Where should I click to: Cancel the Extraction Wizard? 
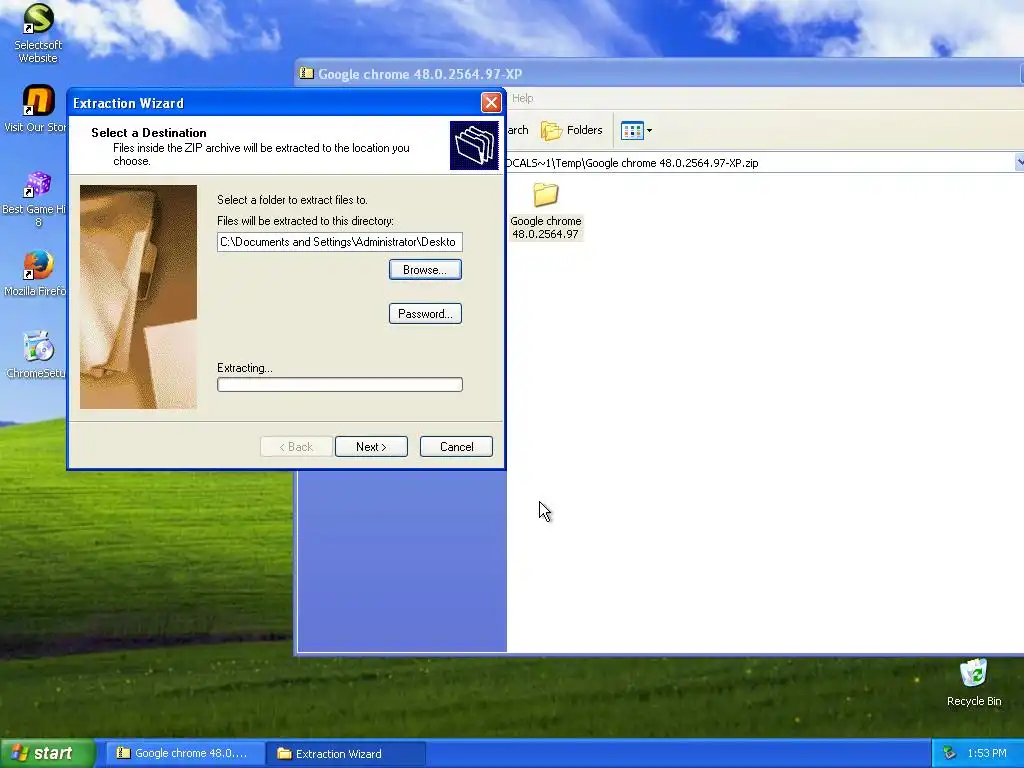click(x=456, y=447)
